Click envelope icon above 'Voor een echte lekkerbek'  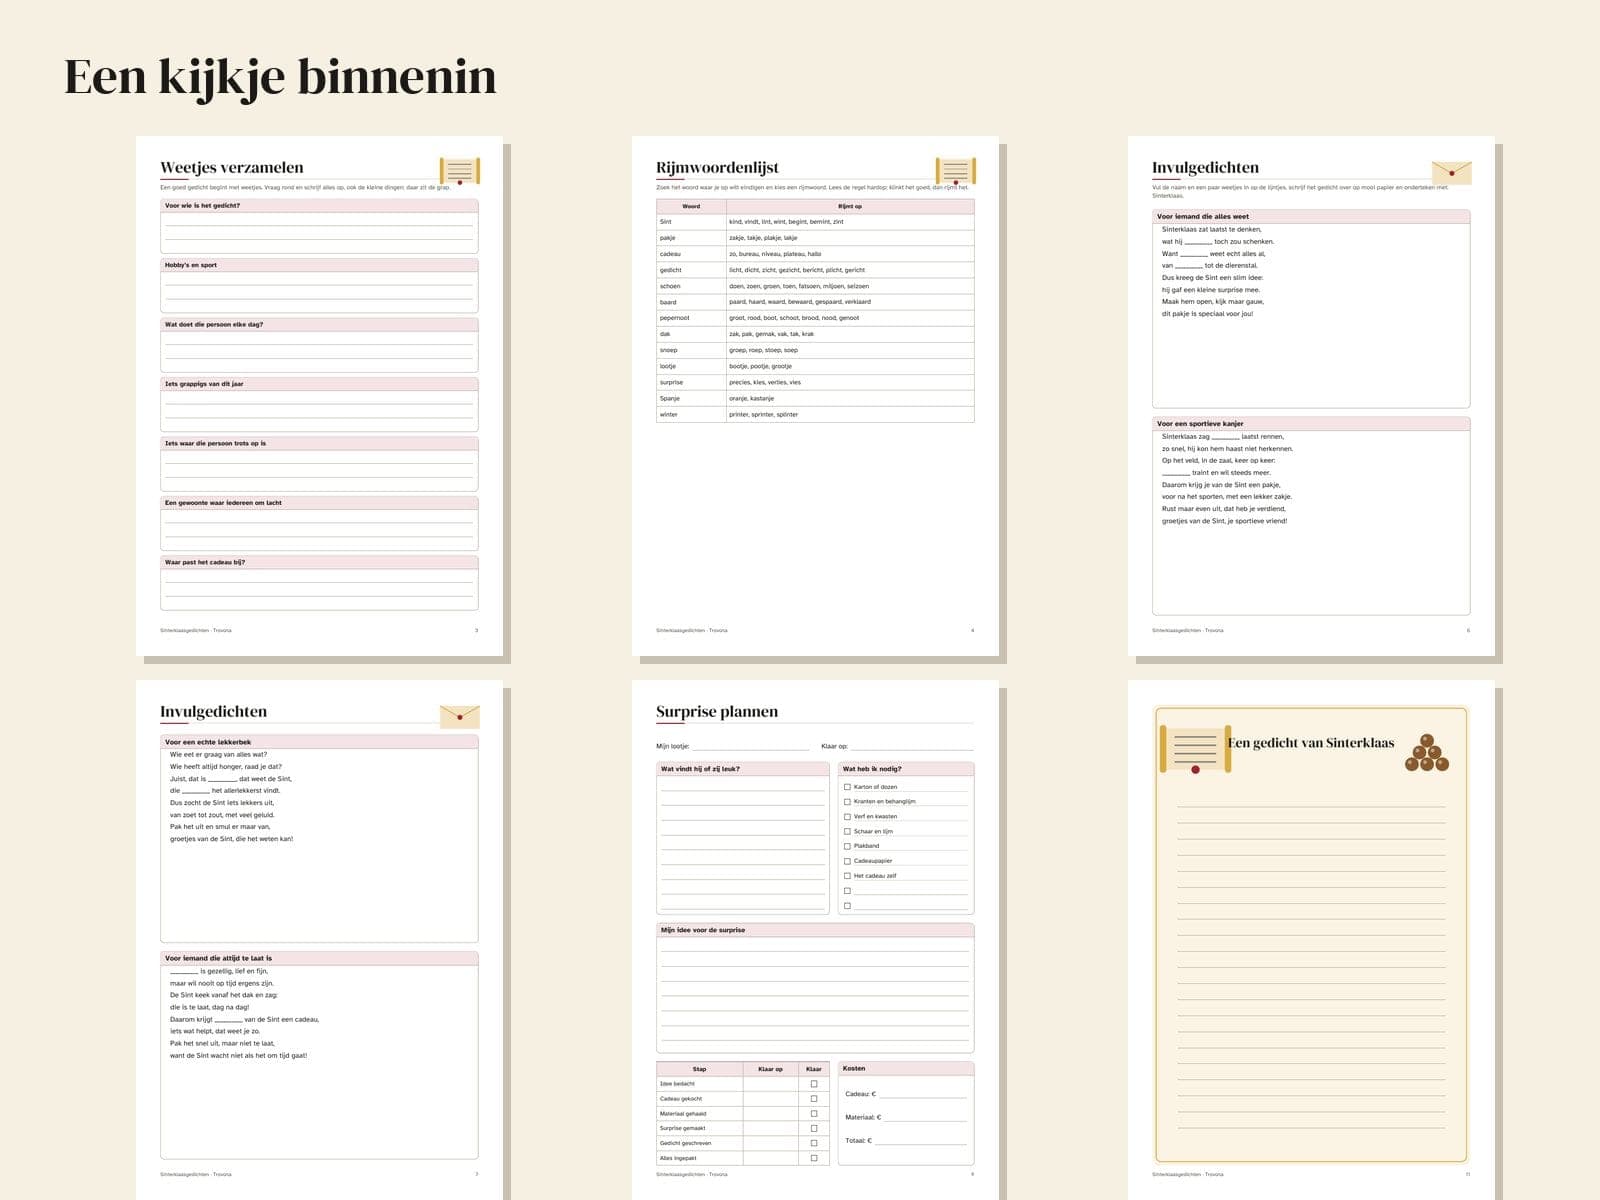[x=460, y=716]
